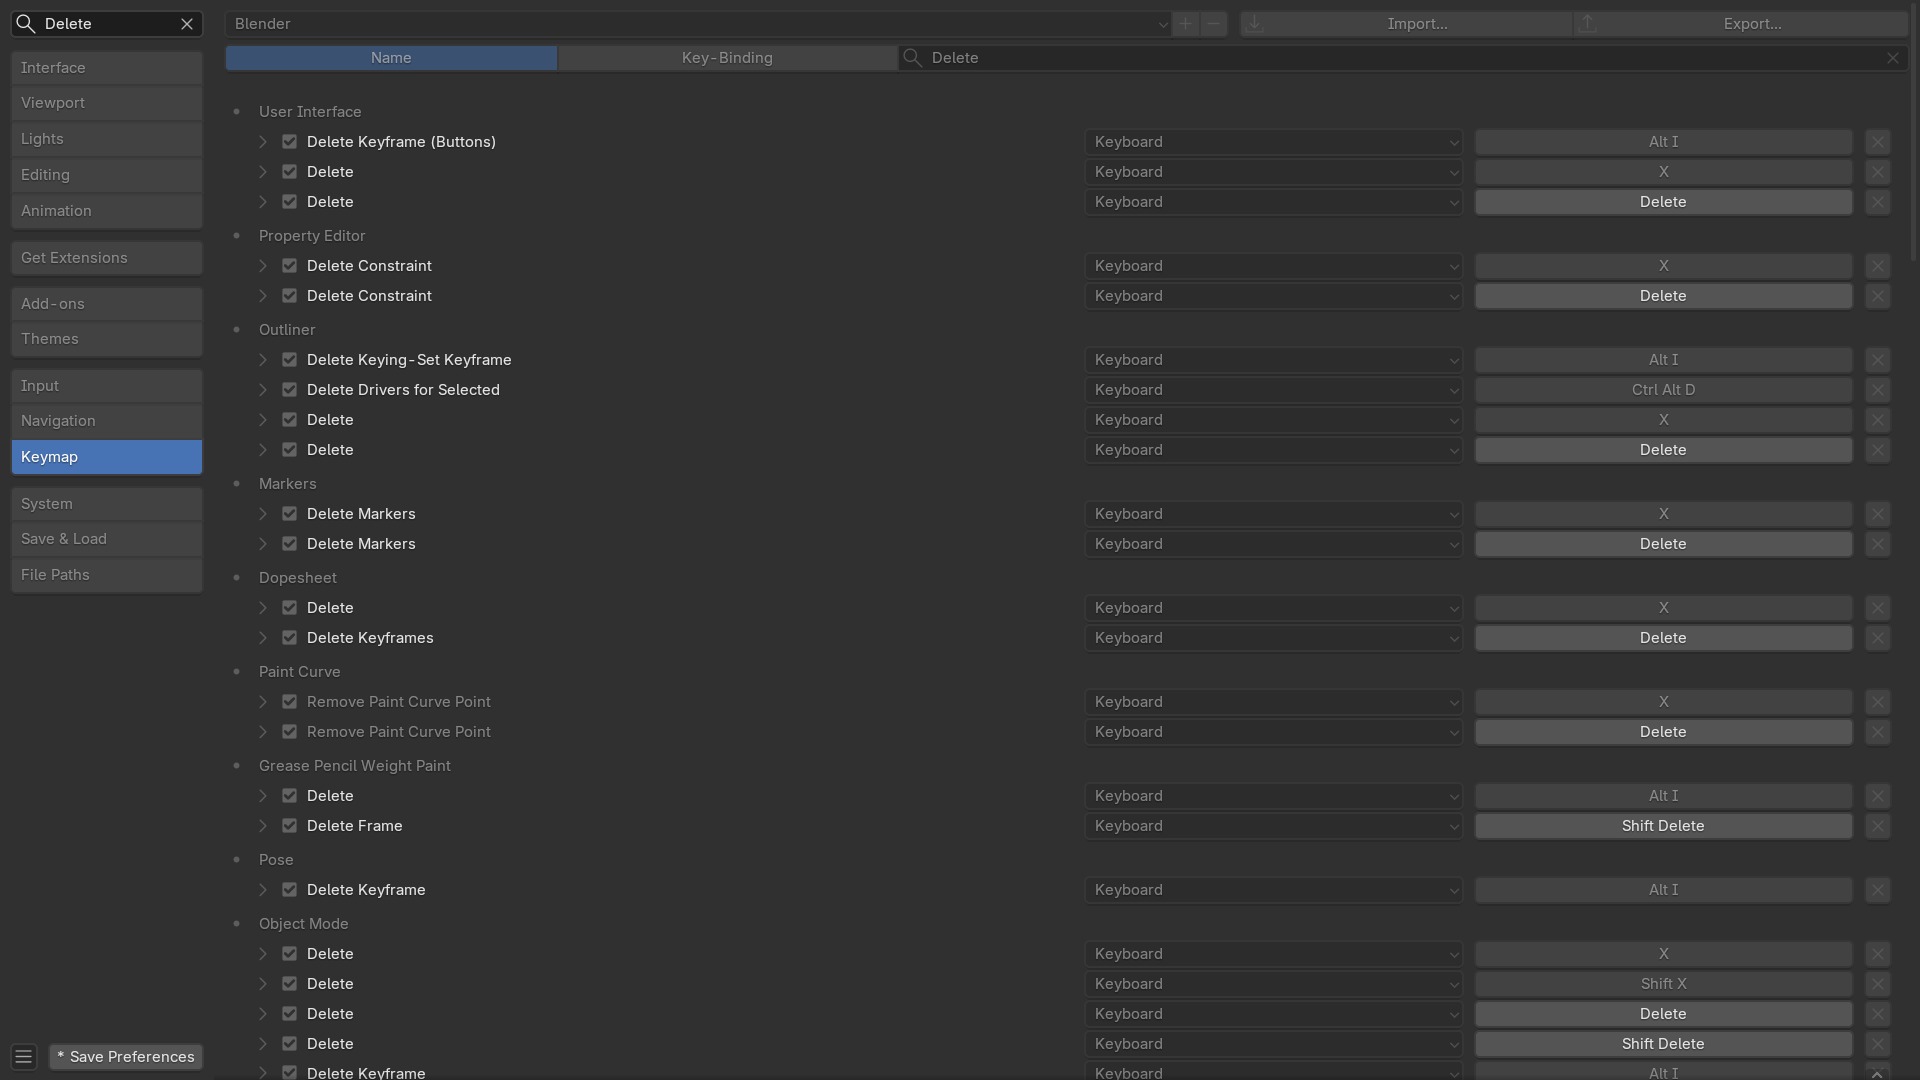Open the Themes preferences section
The image size is (1920, 1080).
point(107,339)
